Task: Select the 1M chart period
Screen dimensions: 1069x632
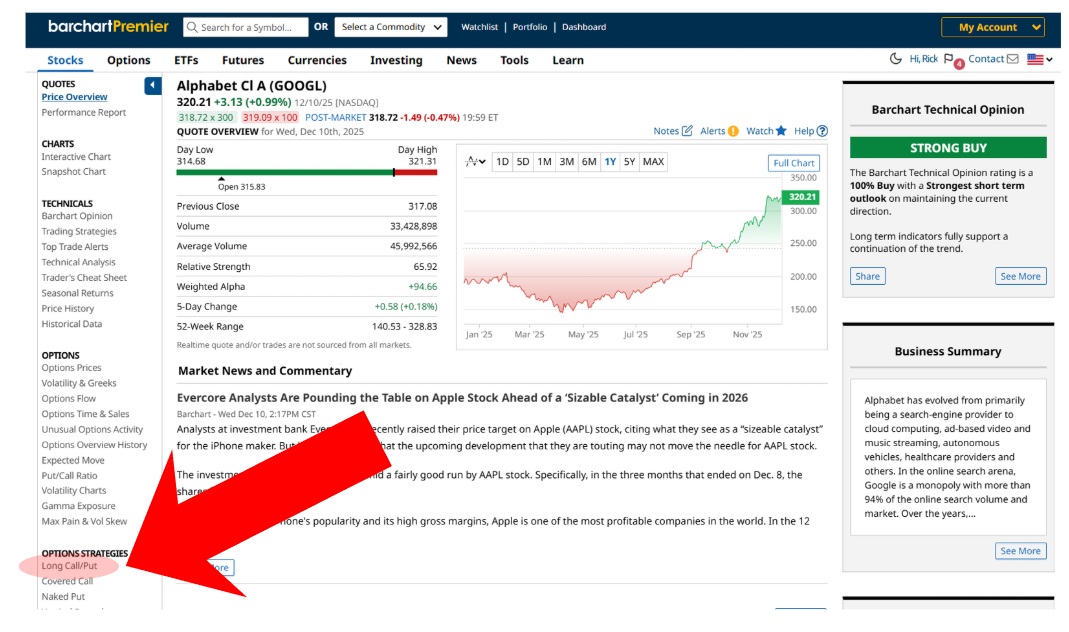Action: pos(544,162)
